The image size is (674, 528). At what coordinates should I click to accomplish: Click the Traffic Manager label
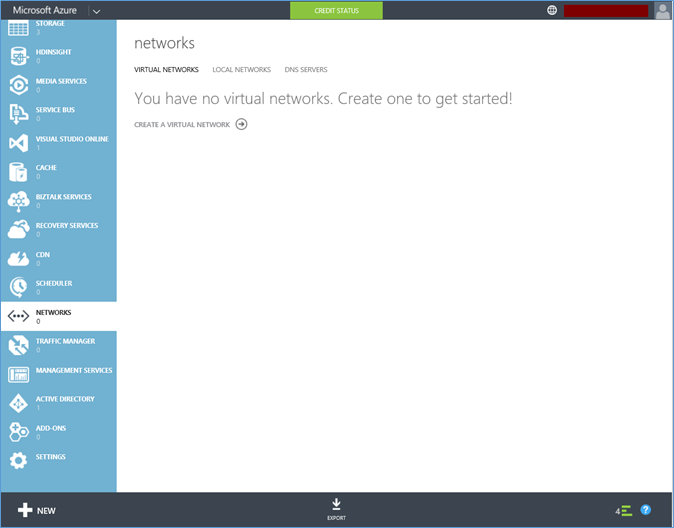point(65,341)
